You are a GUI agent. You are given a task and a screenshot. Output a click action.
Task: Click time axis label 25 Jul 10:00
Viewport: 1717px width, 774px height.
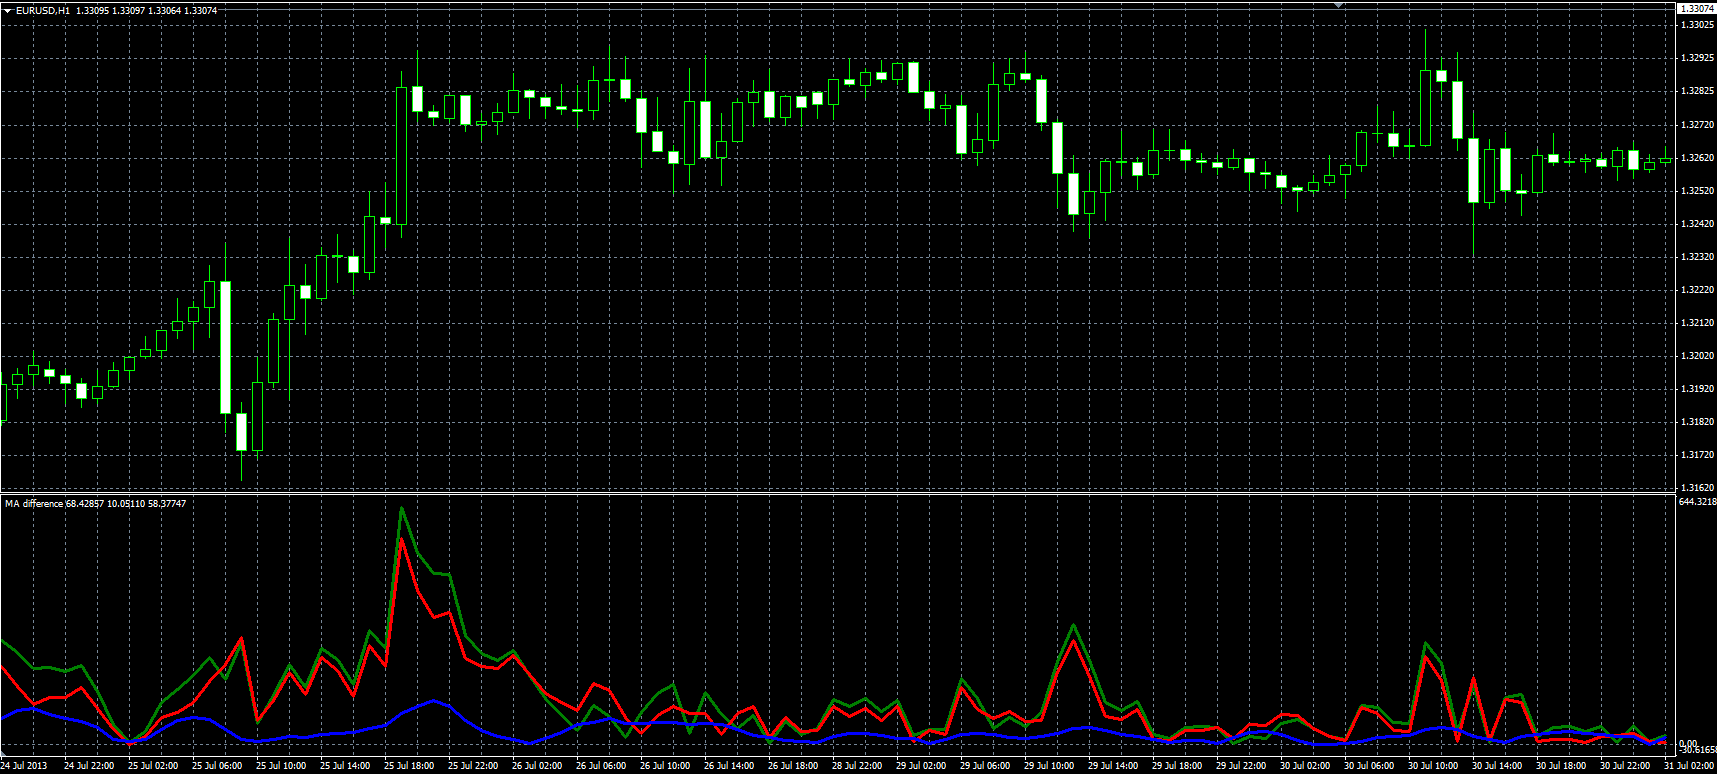point(281,766)
